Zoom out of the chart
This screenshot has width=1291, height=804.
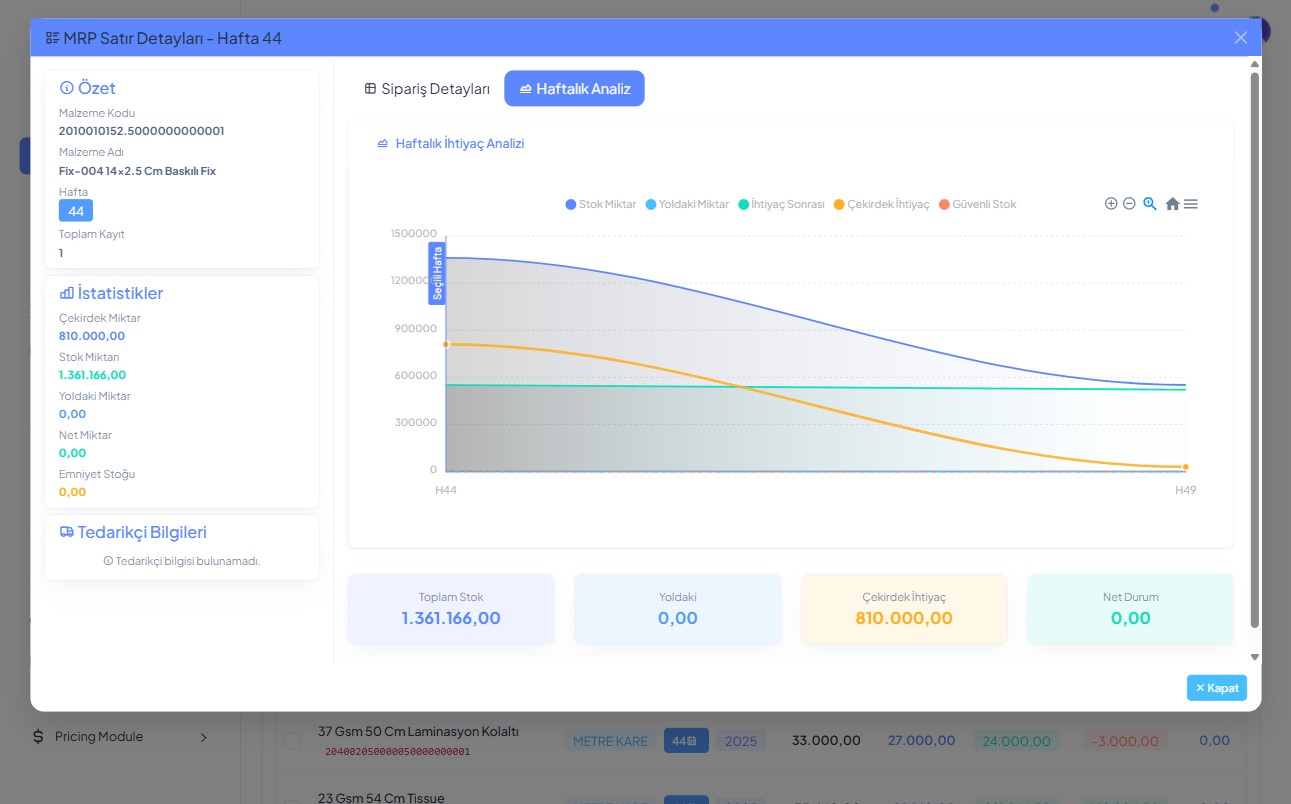(1129, 204)
